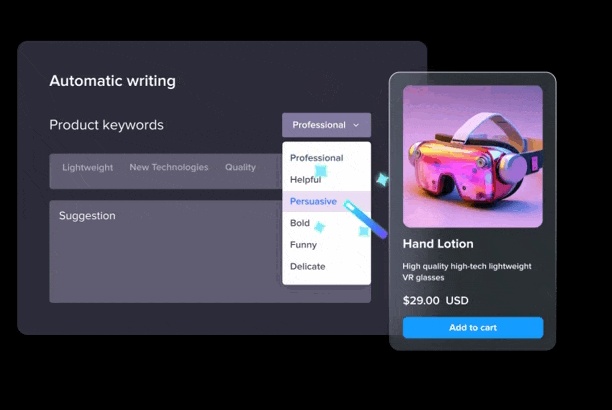Open the Professional tone dropdown
Screen dimensions: 612x410
point(326,125)
